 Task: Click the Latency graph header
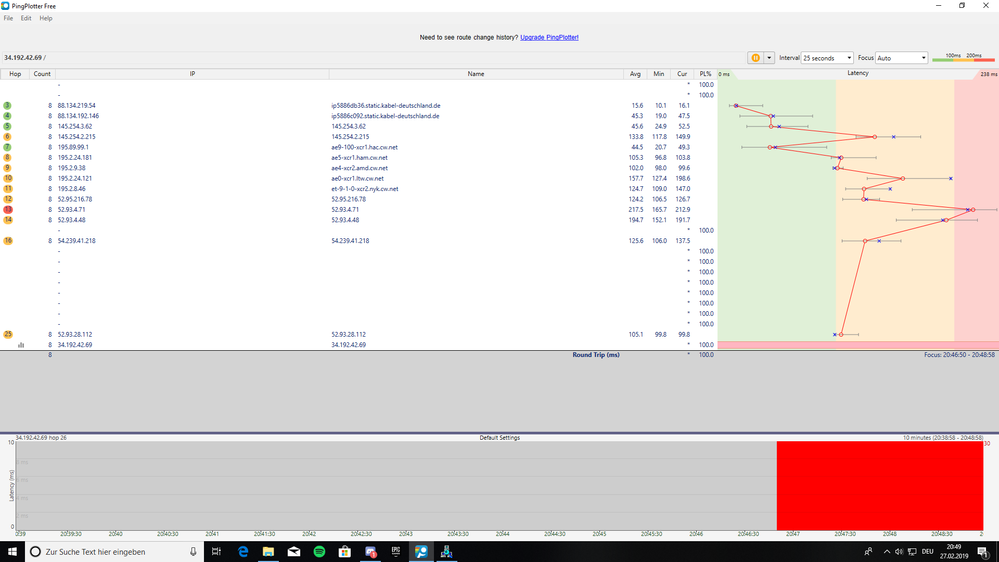click(x=858, y=73)
